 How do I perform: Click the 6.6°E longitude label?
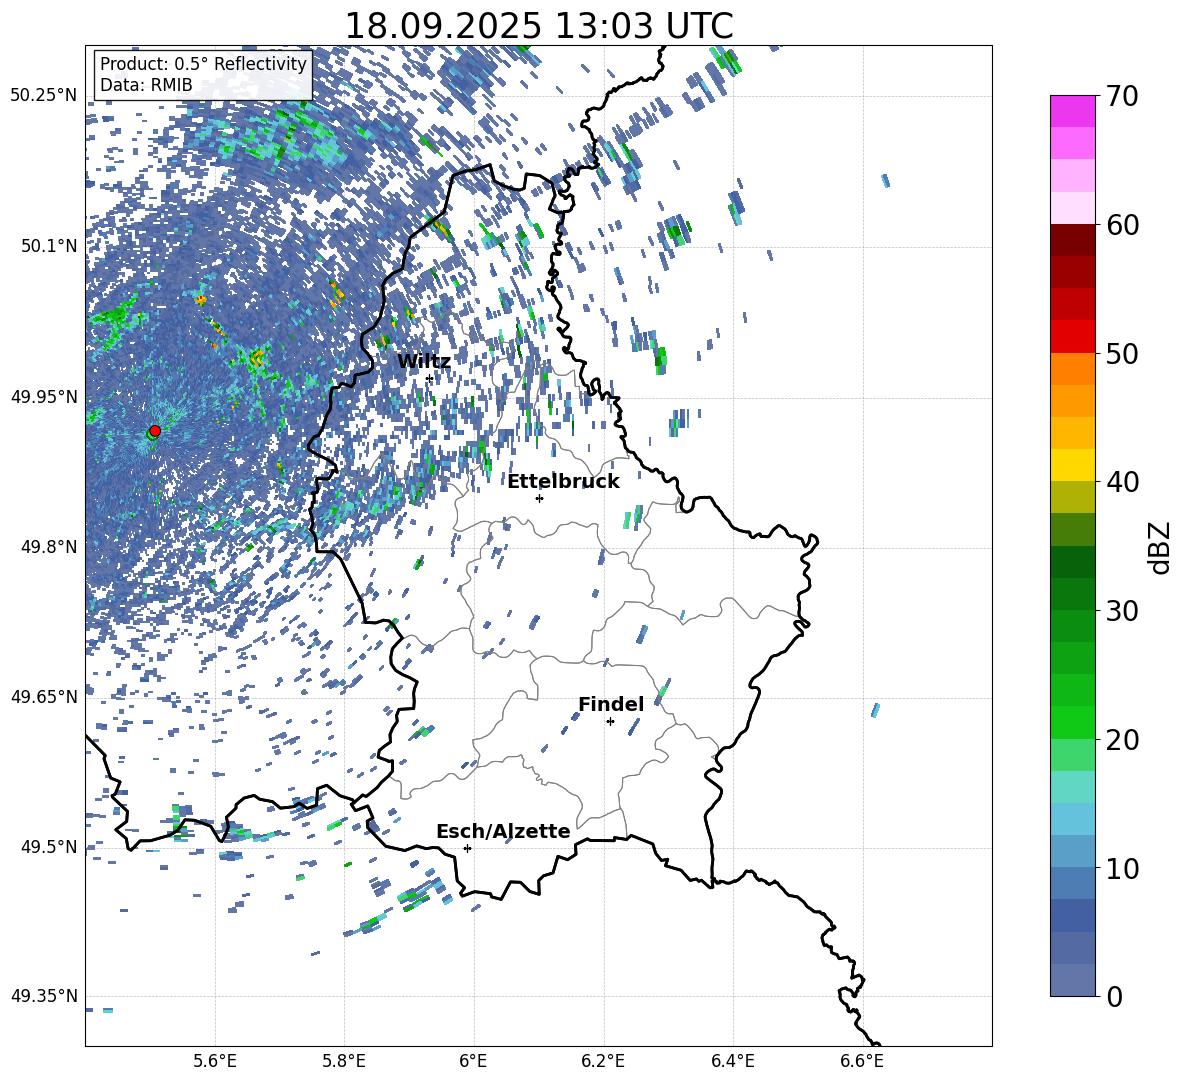click(x=862, y=1061)
